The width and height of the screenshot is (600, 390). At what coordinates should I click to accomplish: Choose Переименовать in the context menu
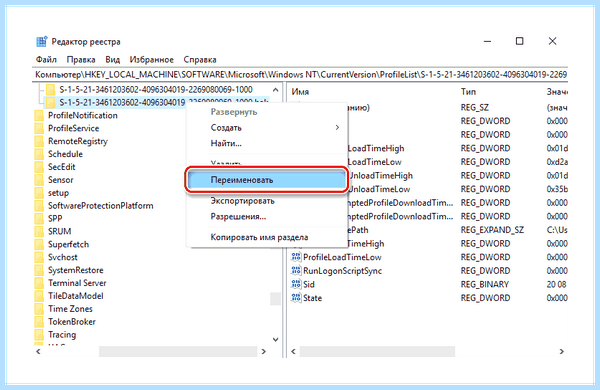click(267, 179)
